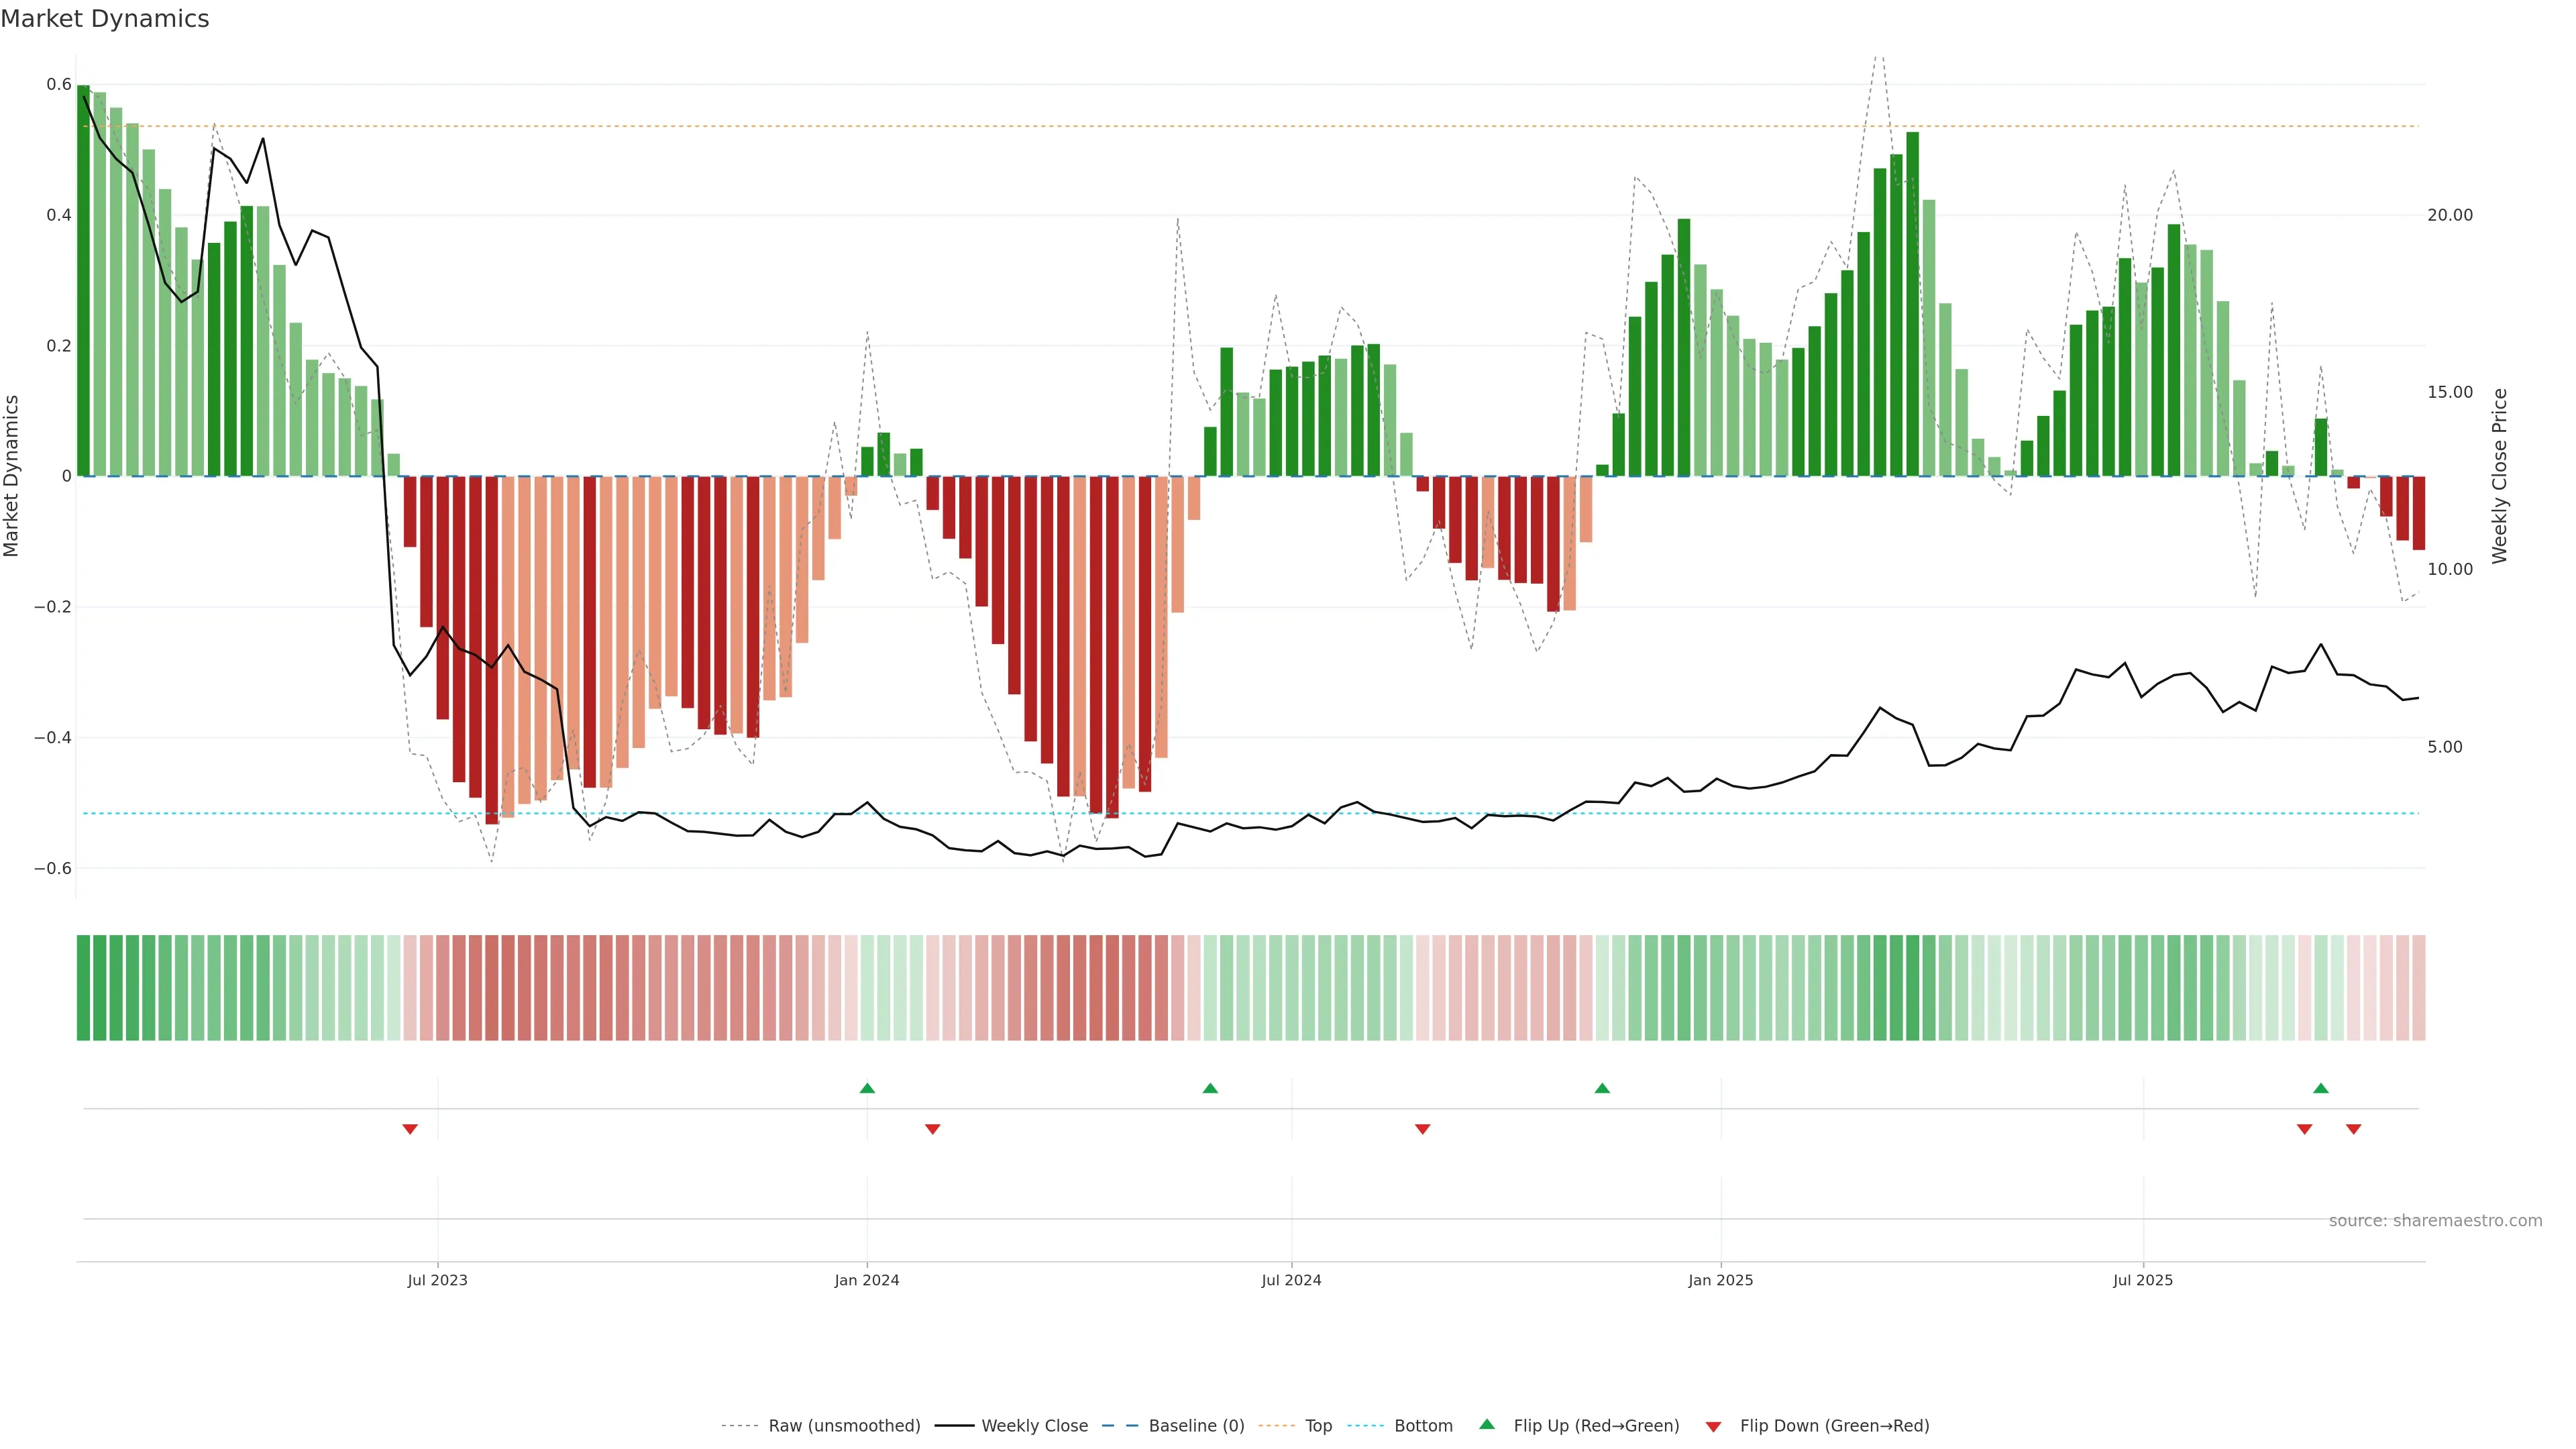Click the darkest green leftmost heatmap strip cell
Viewport: 2576px width, 1449px height.
point(83,987)
